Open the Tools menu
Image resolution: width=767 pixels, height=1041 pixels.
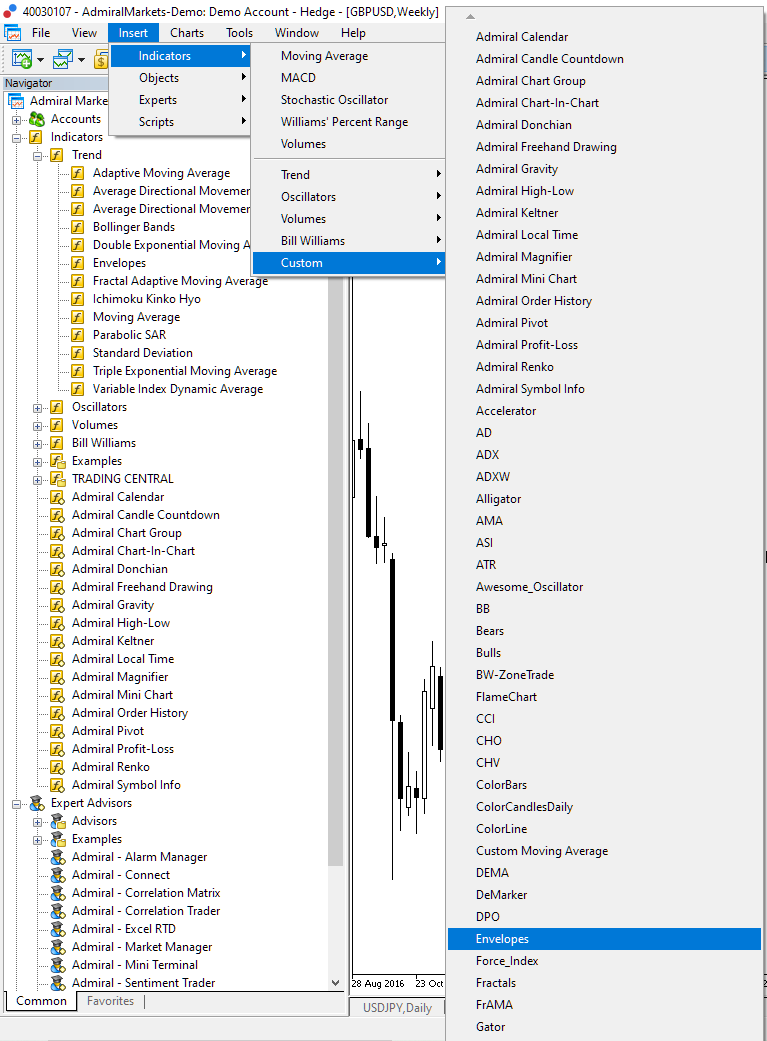239,33
